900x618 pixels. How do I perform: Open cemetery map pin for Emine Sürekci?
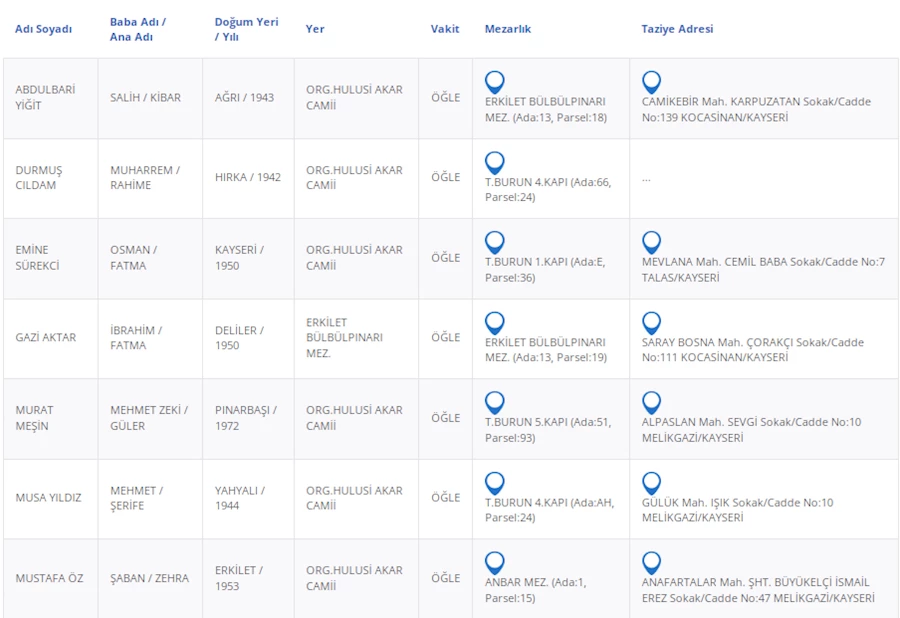click(x=494, y=242)
